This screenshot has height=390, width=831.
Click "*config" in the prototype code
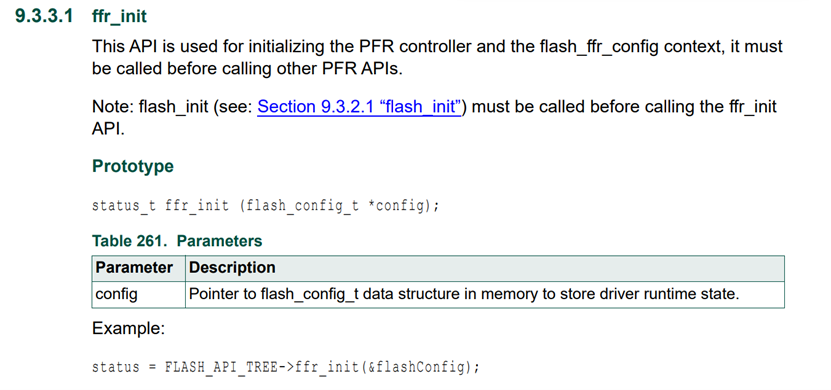pyautogui.click(x=396, y=206)
